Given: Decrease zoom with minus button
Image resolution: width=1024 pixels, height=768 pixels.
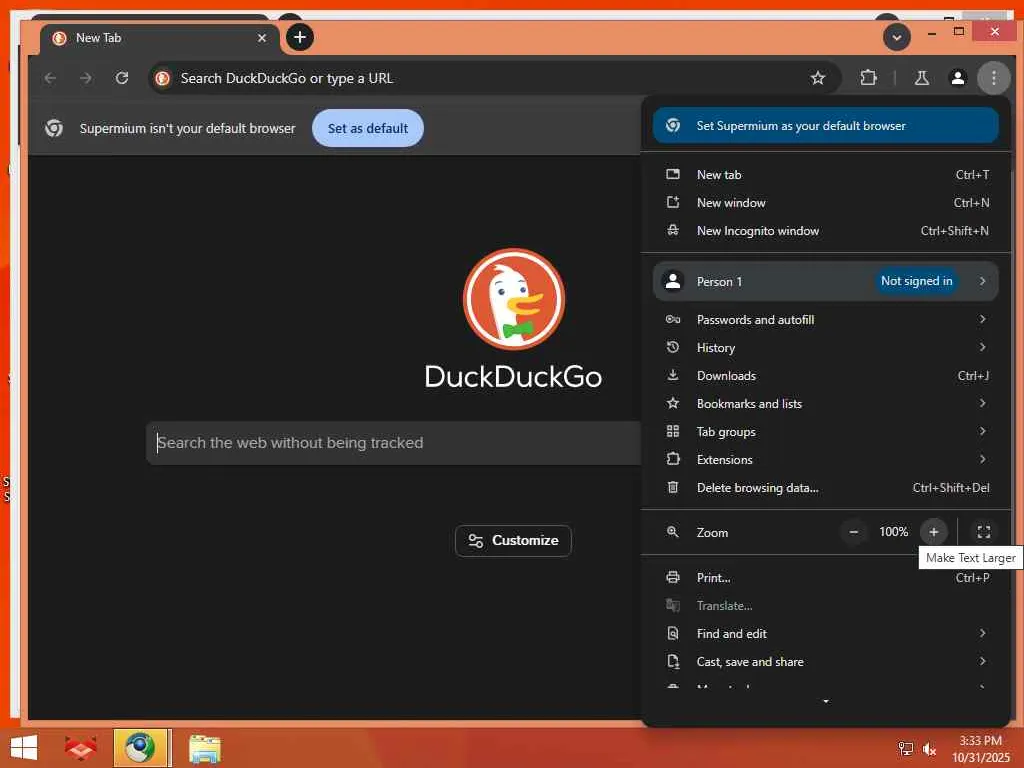Looking at the screenshot, I should coord(854,532).
